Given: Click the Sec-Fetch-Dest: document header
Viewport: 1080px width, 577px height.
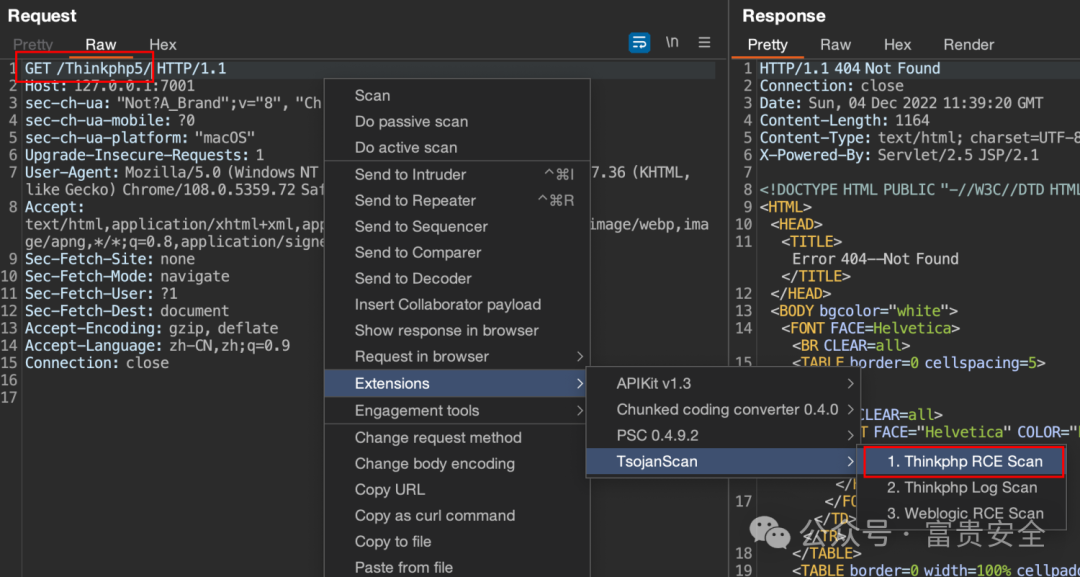Looking at the screenshot, I should coord(127,311).
